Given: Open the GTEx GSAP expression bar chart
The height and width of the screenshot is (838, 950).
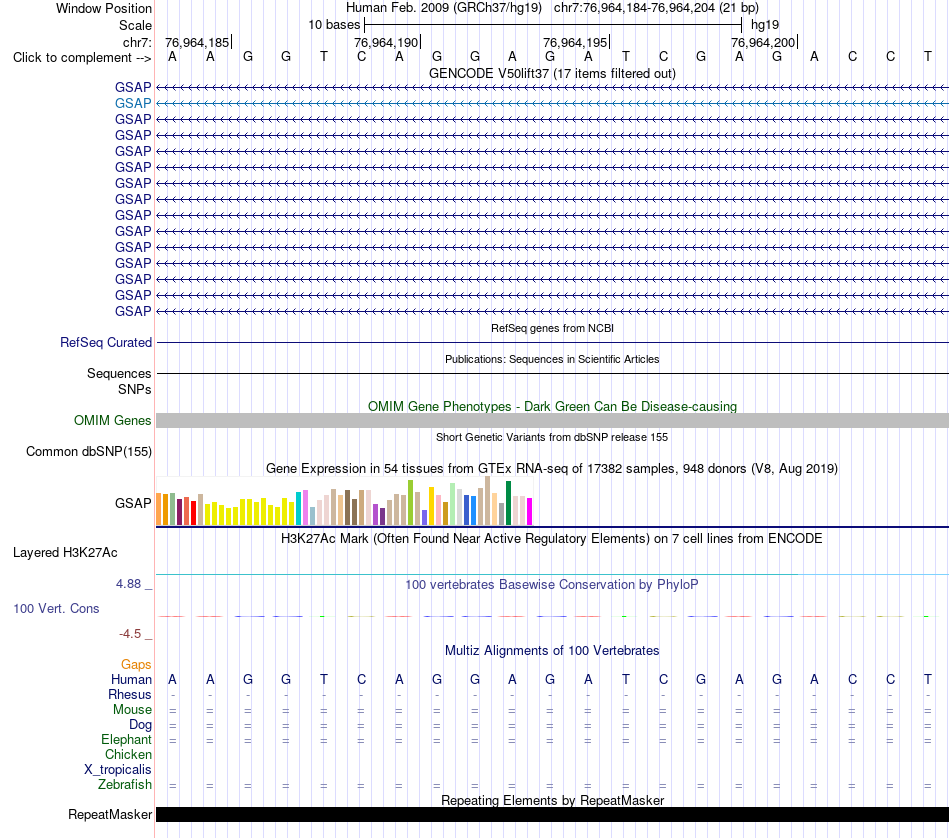Looking at the screenshot, I should coord(344,500).
